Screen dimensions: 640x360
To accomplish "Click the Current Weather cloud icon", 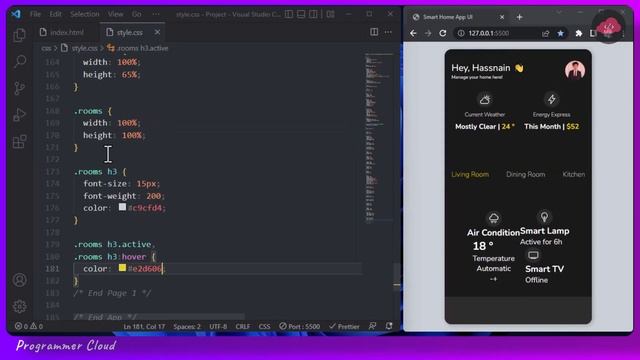I will point(485,100).
